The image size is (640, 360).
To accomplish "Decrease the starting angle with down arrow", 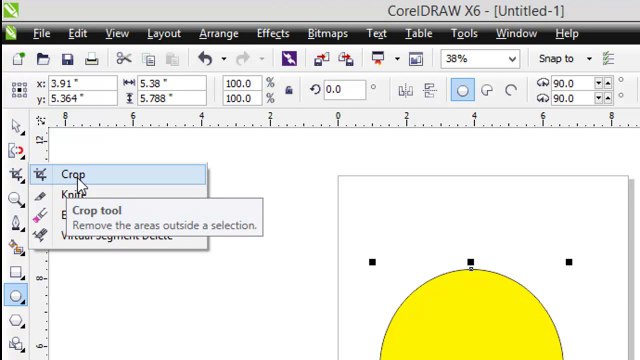I will (598, 83).
